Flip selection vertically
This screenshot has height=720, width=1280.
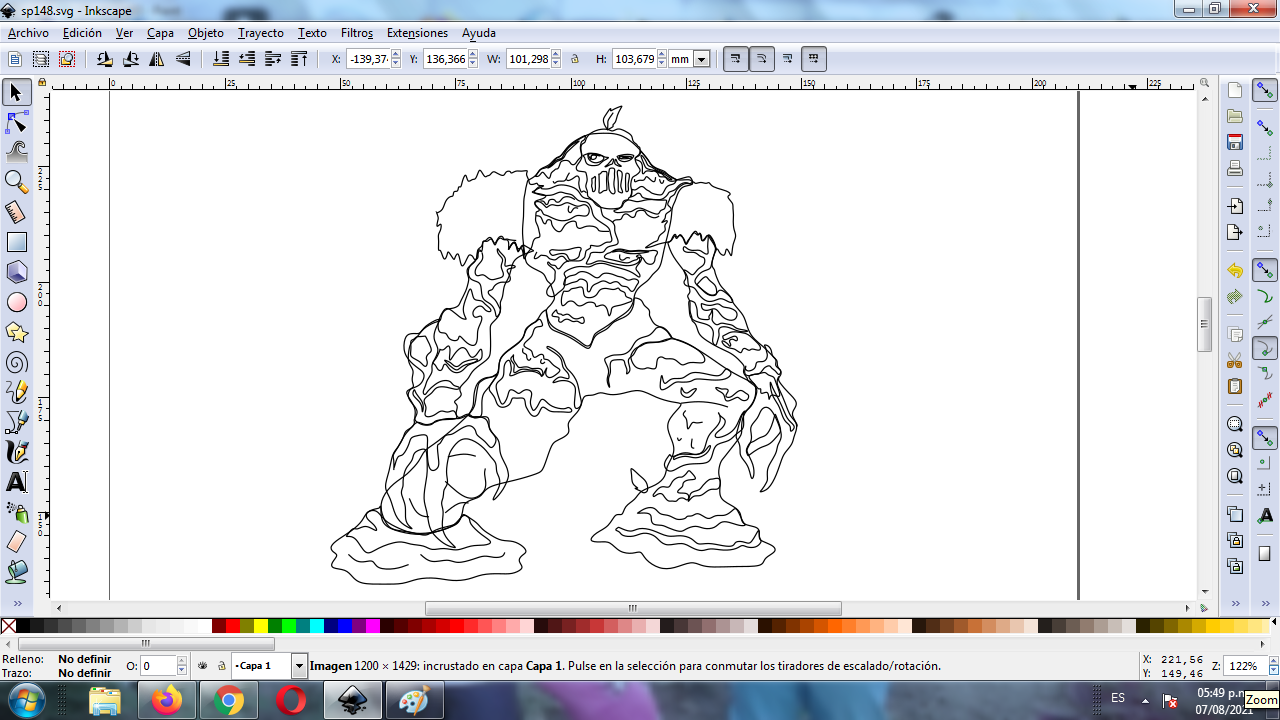click(183, 59)
